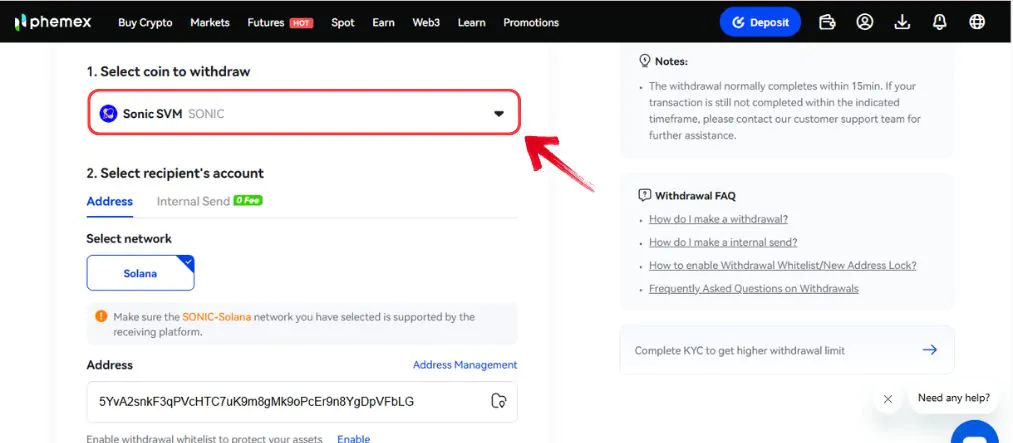Open Address Management link

click(465, 365)
